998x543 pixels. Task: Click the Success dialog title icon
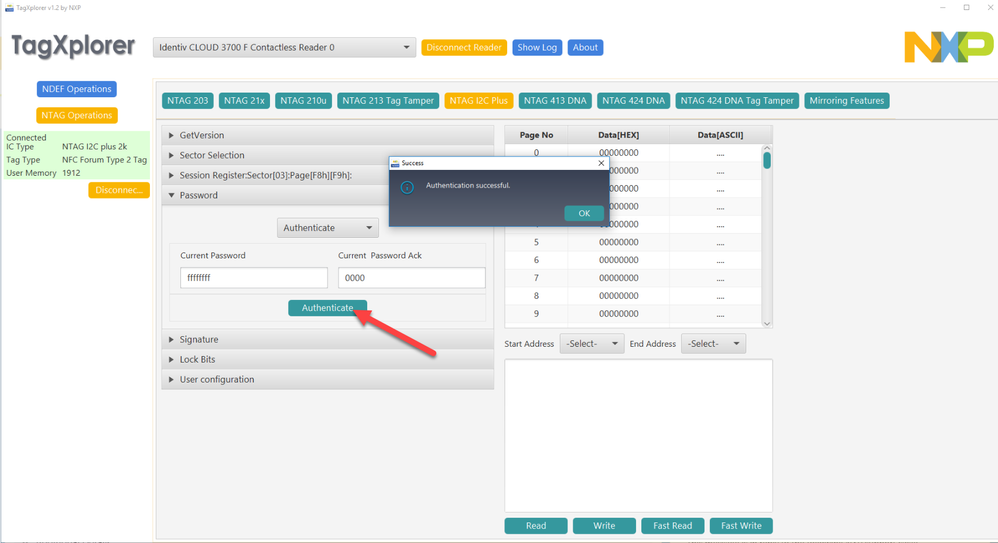[x=395, y=164]
